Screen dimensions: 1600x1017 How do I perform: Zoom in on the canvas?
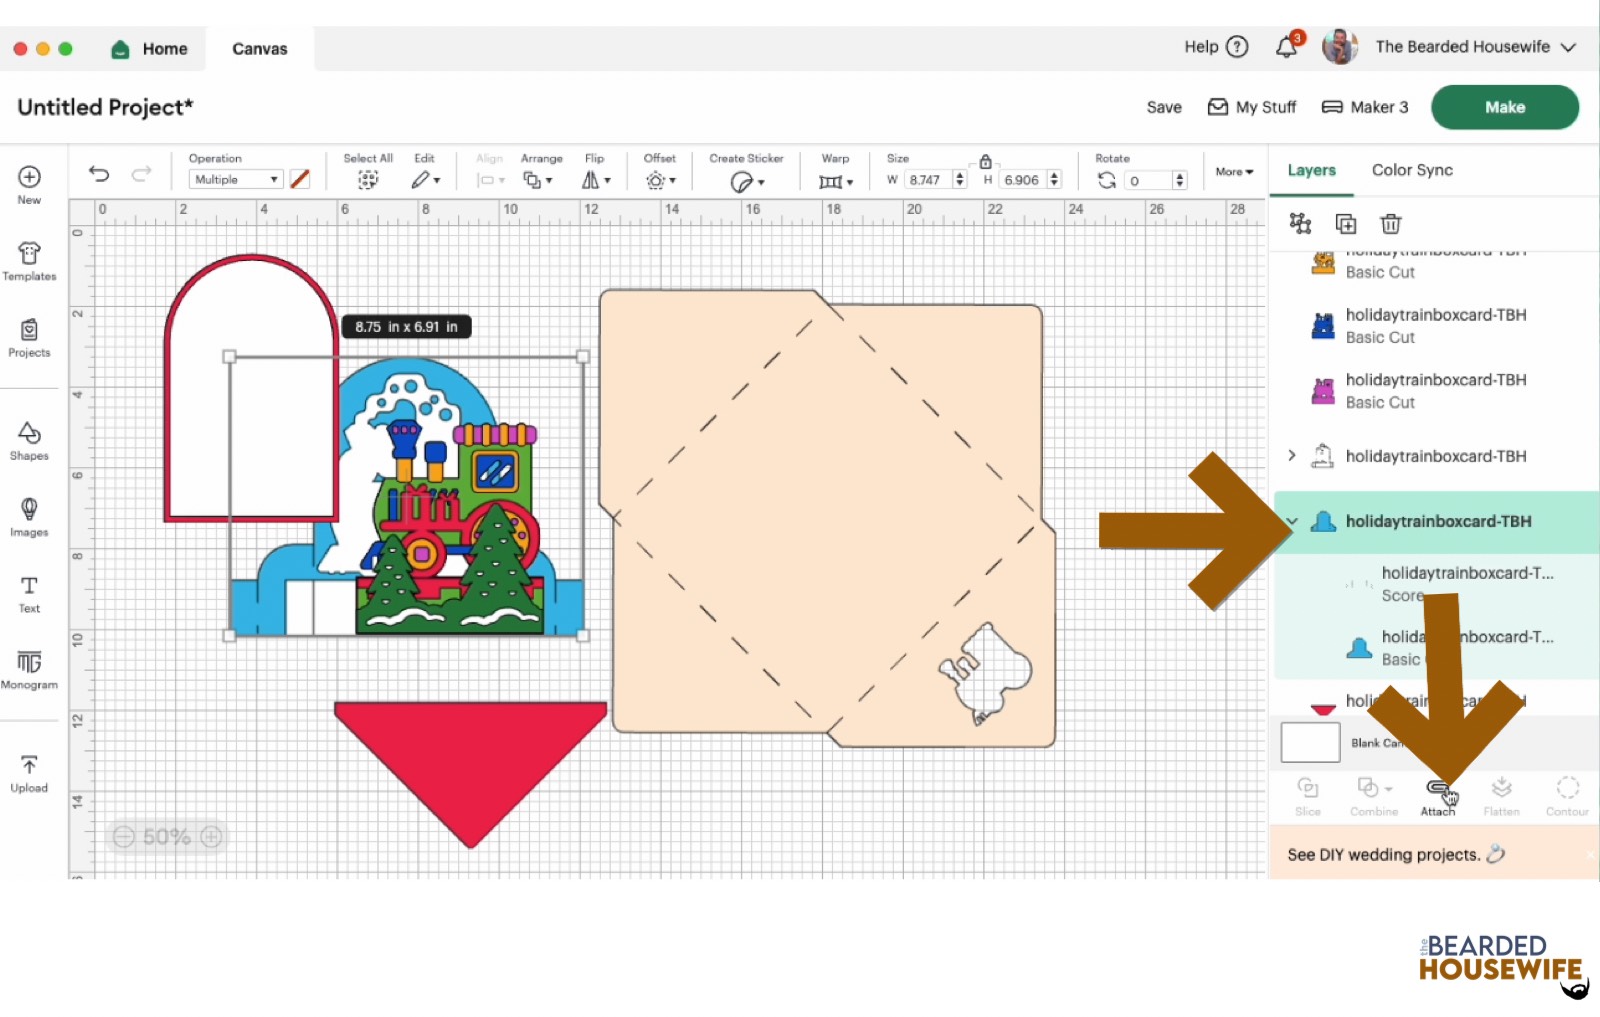coord(211,837)
